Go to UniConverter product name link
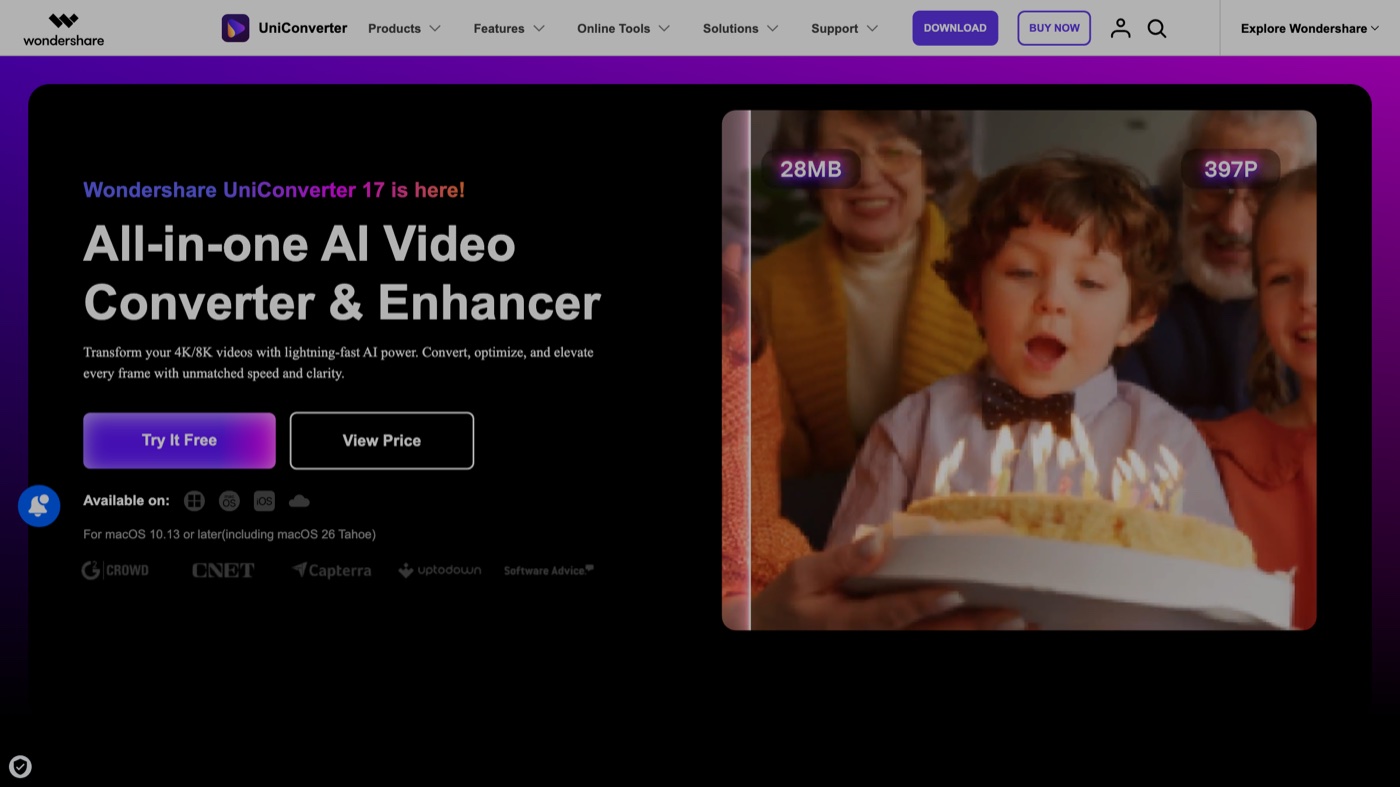 [303, 28]
